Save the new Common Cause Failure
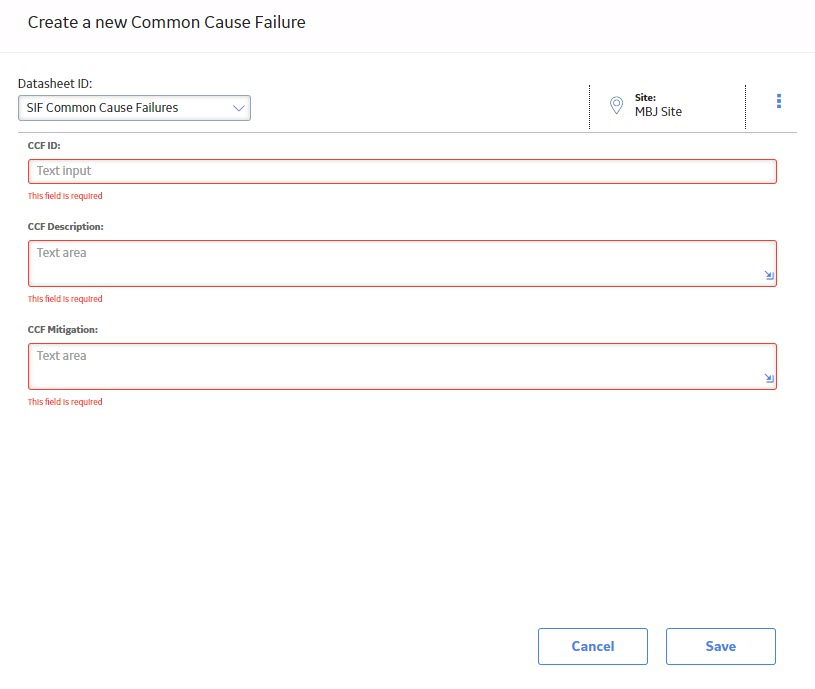Viewport: 815px width, 689px height. [720, 646]
